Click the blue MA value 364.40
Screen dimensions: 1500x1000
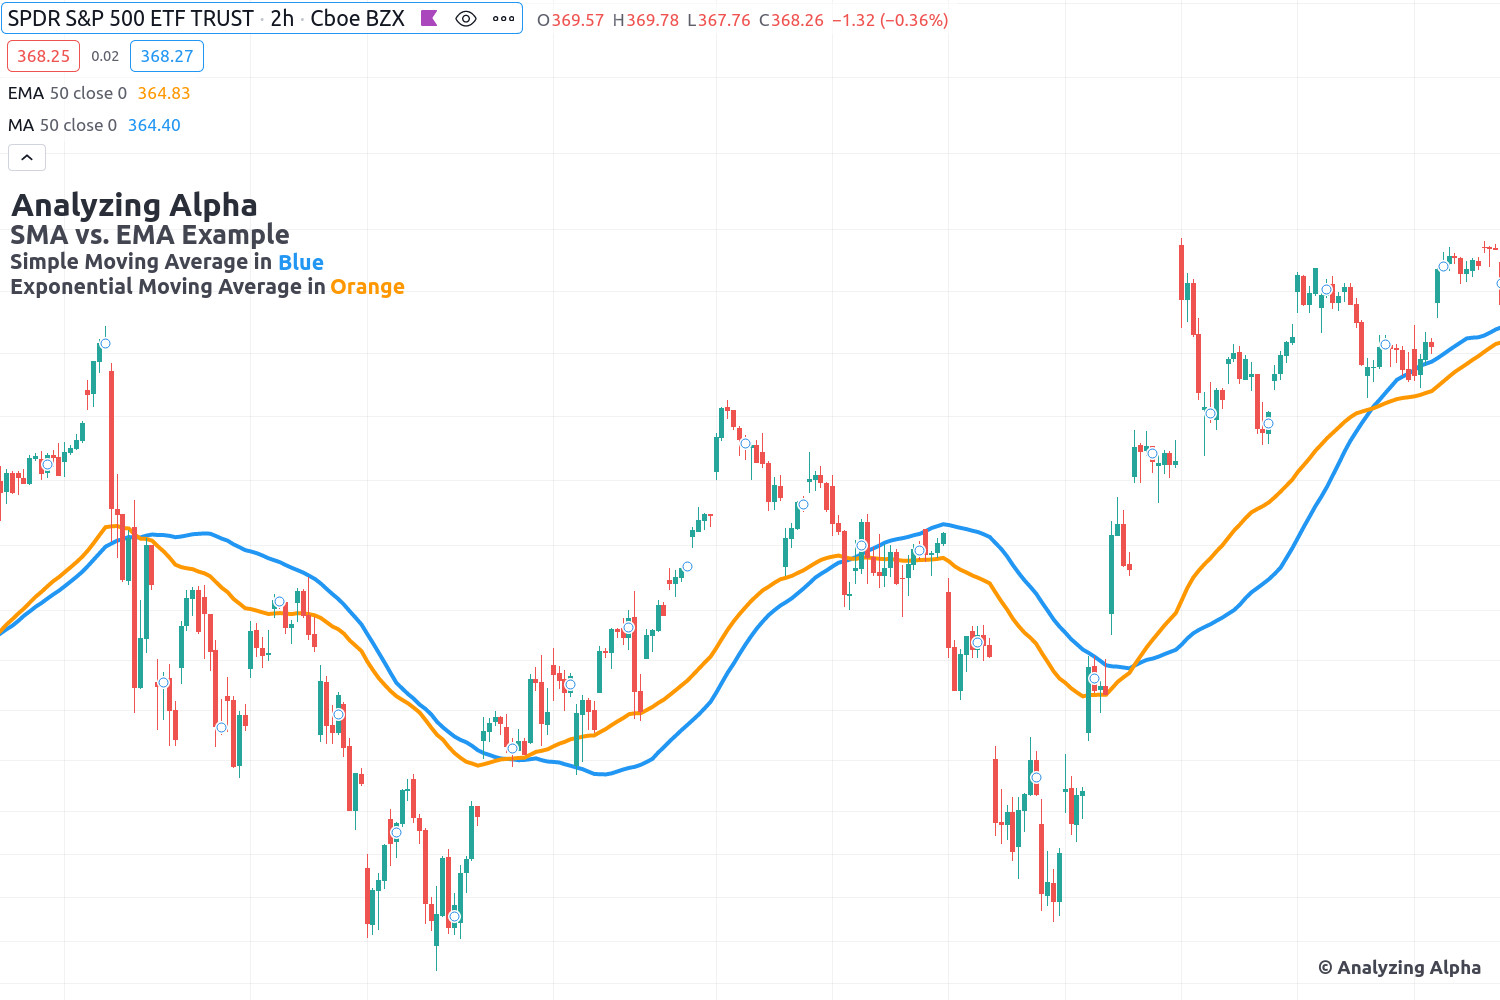[154, 125]
